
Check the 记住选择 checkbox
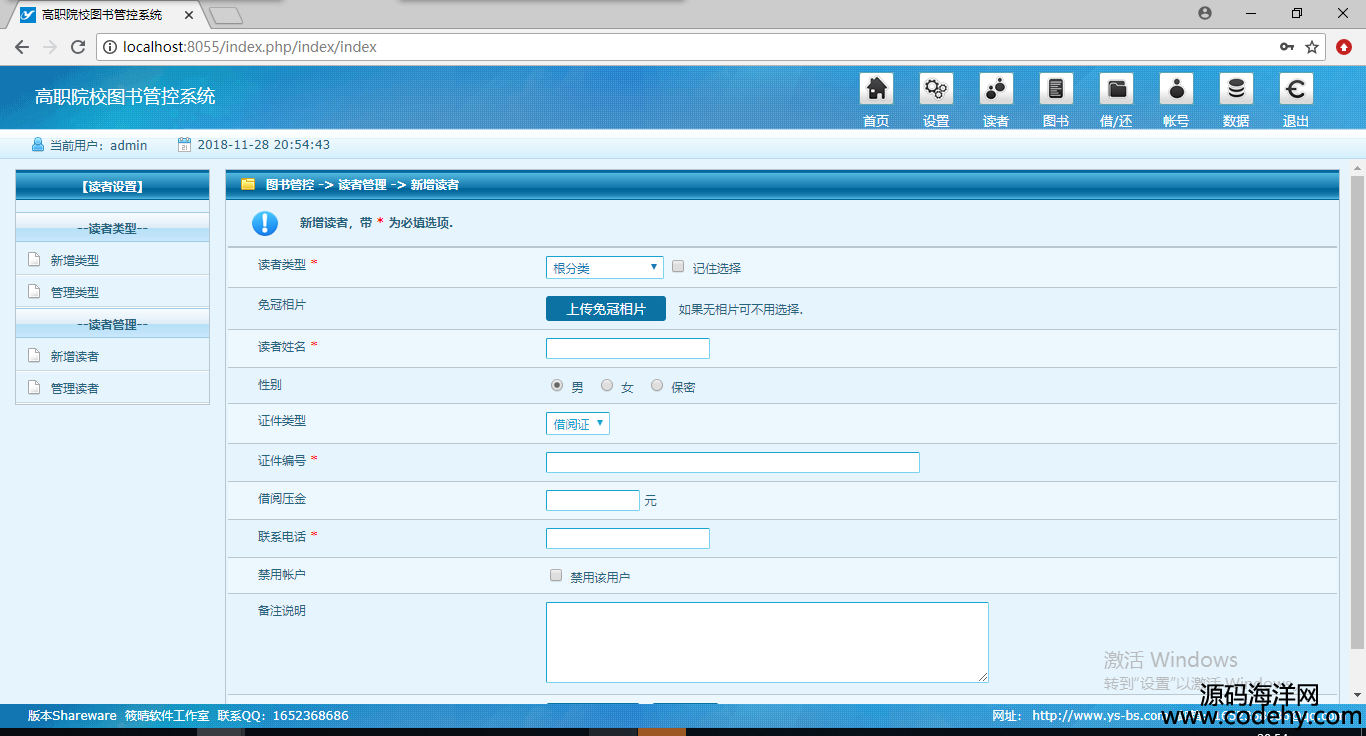pyautogui.click(x=678, y=267)
